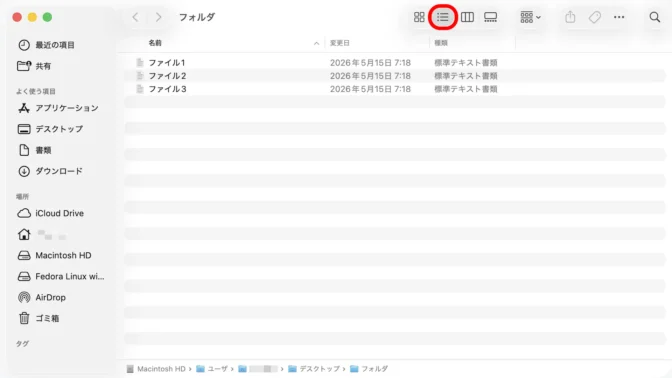Click the 場所 sidebar section heading
The height and width of the screenshot is (378, 672).
(x=22, y=197)
